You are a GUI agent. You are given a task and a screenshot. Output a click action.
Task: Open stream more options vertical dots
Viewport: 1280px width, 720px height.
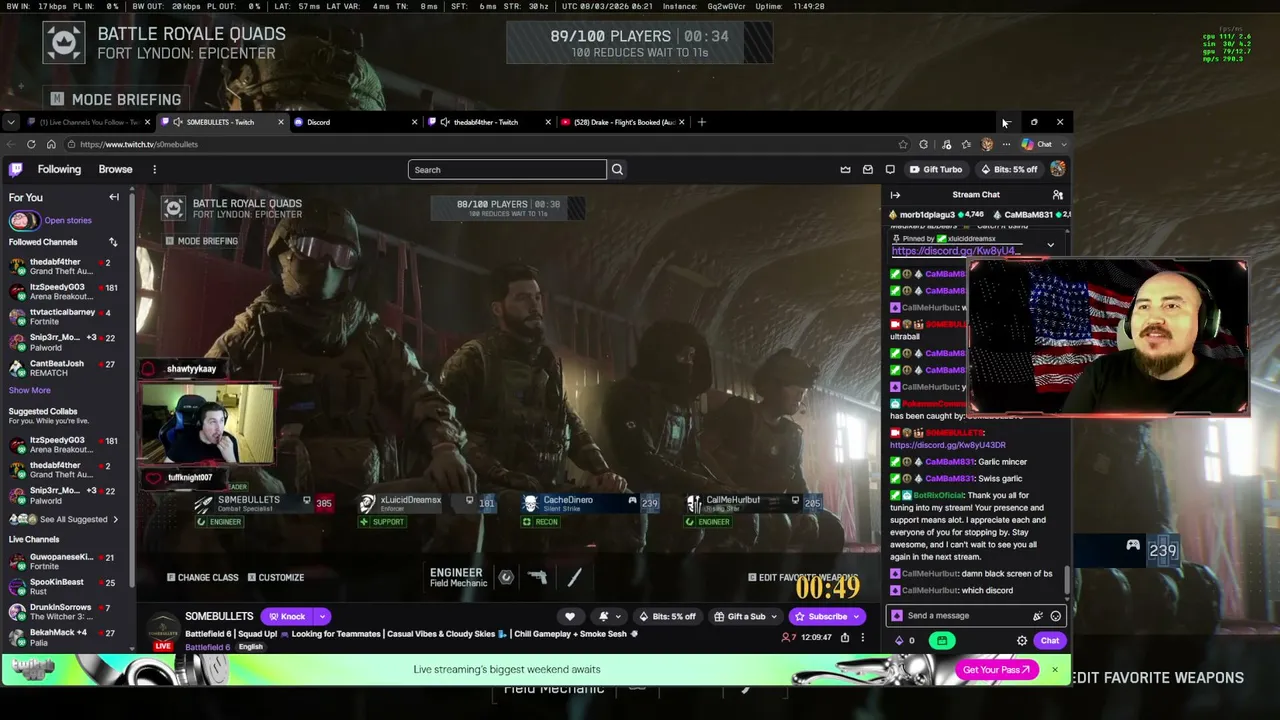[862, 637]
